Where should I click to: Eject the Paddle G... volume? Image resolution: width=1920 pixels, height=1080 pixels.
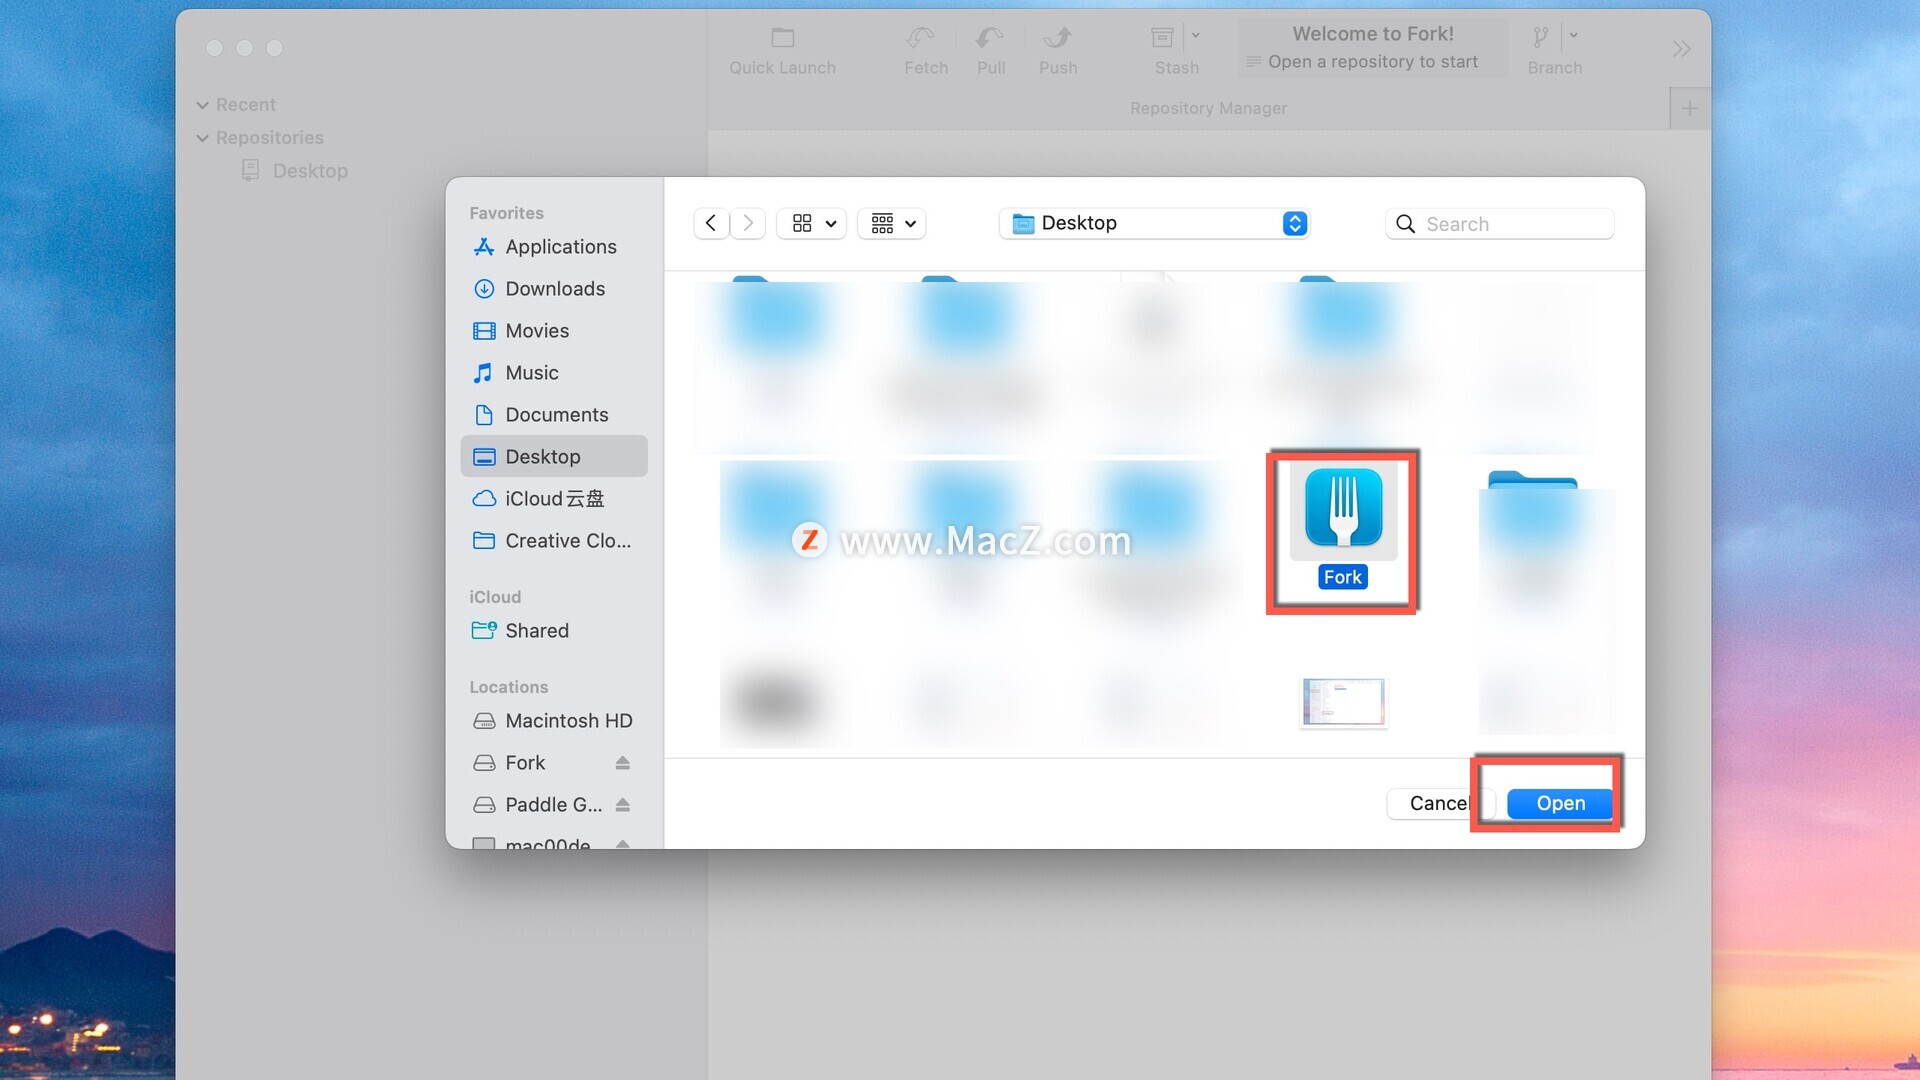click(622, 805)
